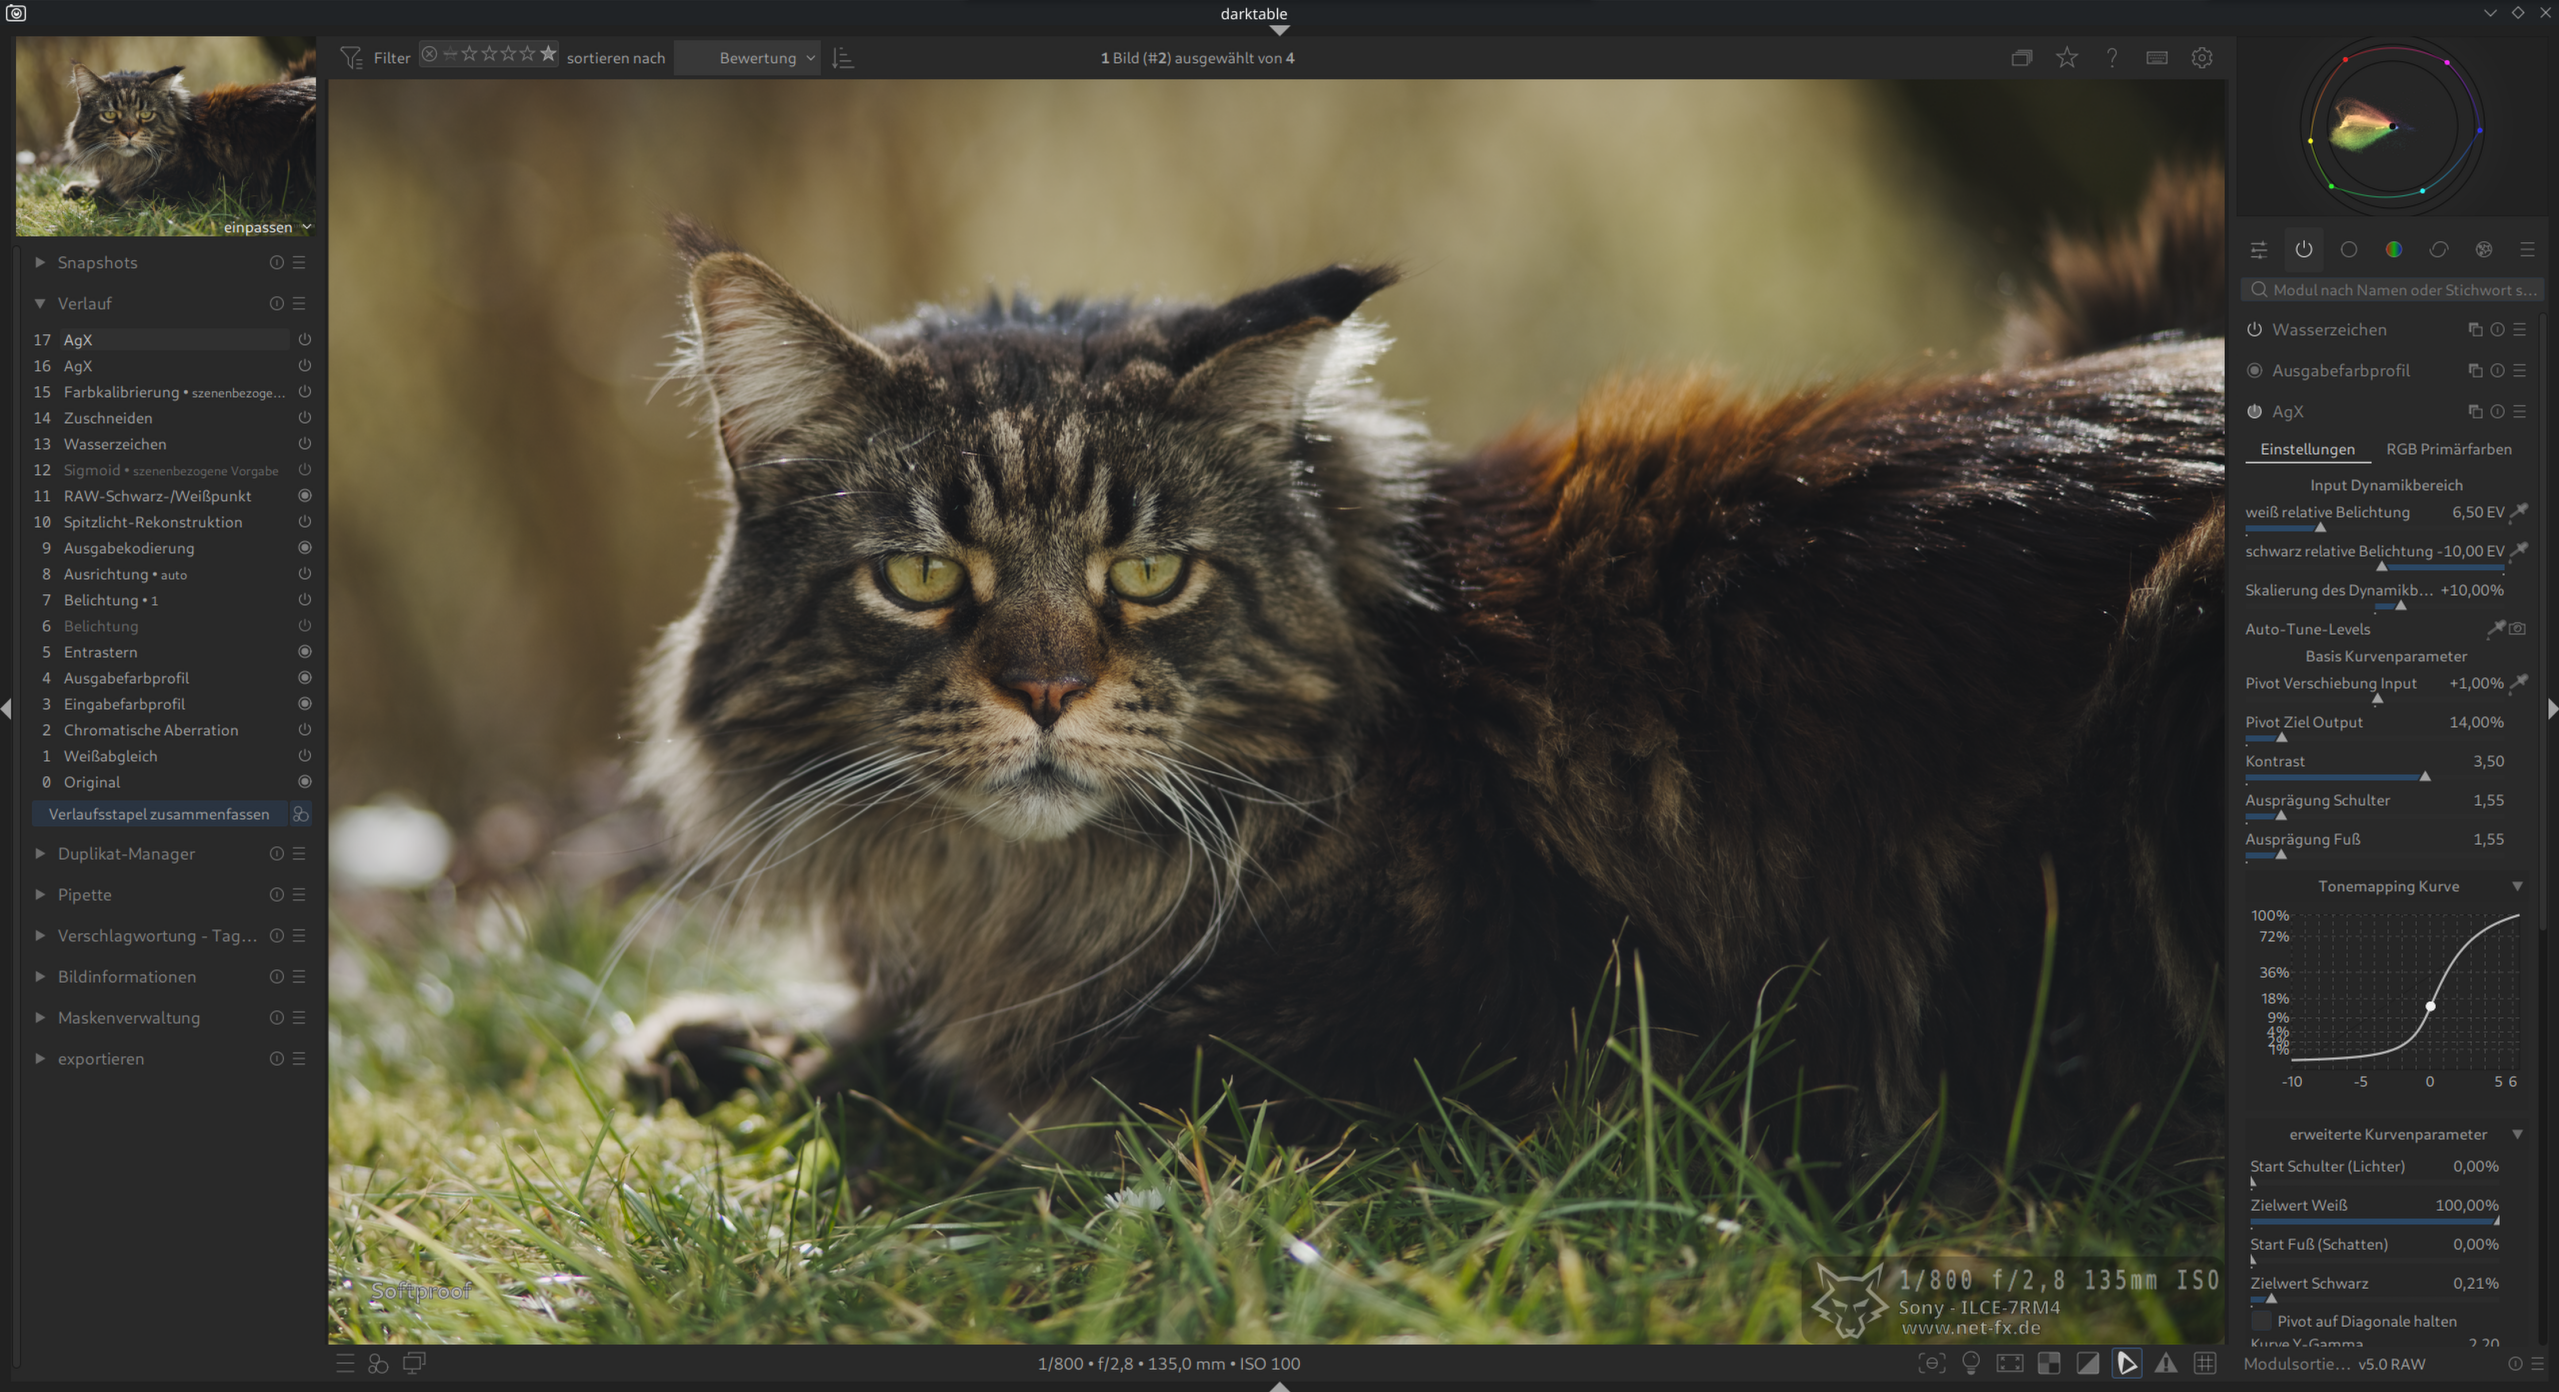Enable Pivot auf Diagonale halten checkbox
Image resolution: width=2559 pixels, height=1392 pixels.
[x=2260, y=1321]
